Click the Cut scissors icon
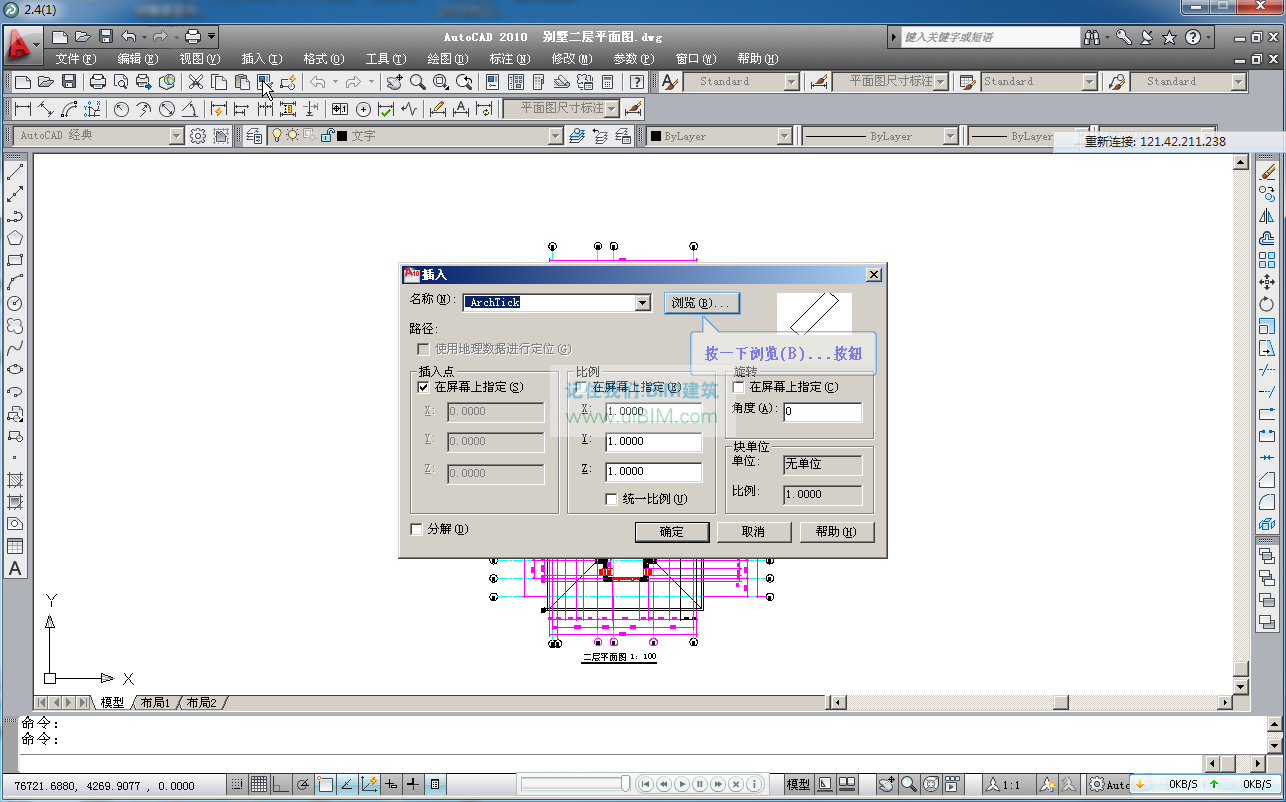The height and width of the screenshot is (802, 1286). [196, 82]
